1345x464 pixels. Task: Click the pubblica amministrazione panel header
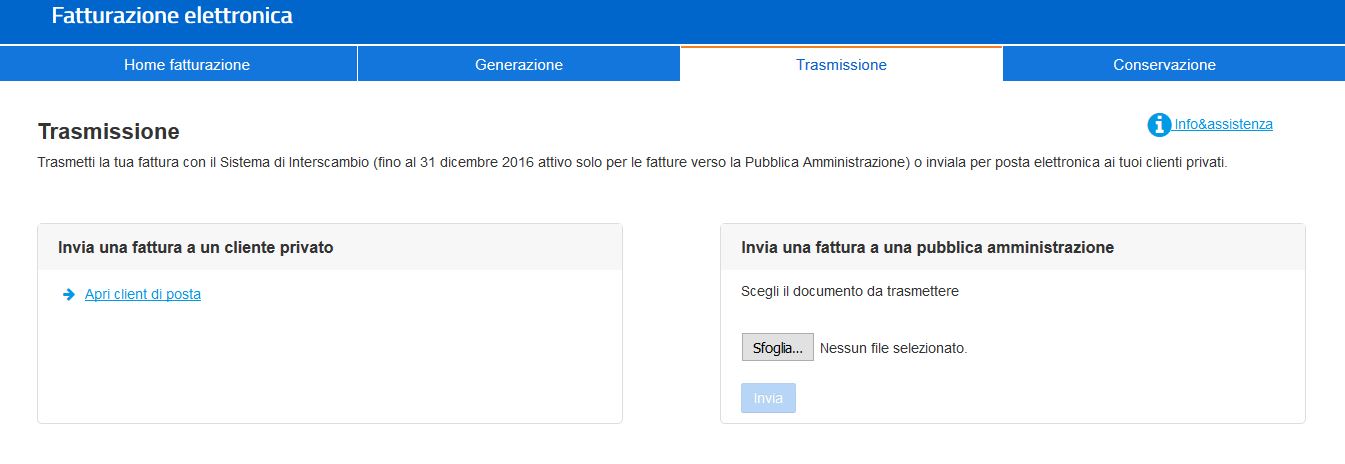click(1012, 247)
